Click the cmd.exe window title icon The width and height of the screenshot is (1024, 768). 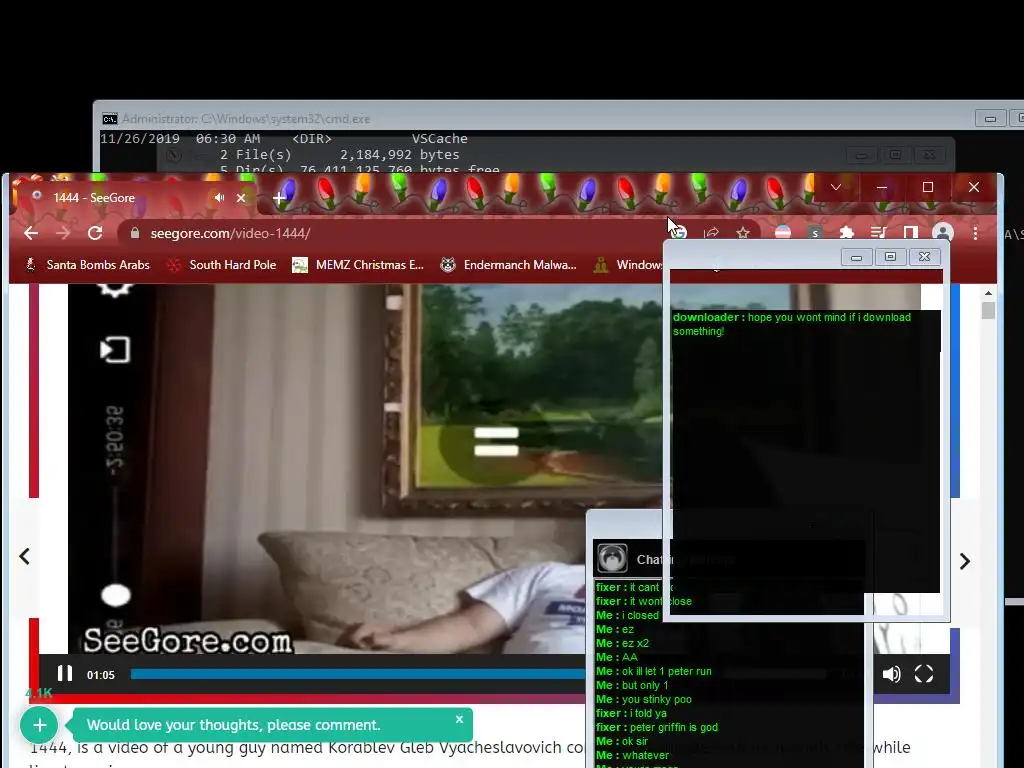[110, 119]
